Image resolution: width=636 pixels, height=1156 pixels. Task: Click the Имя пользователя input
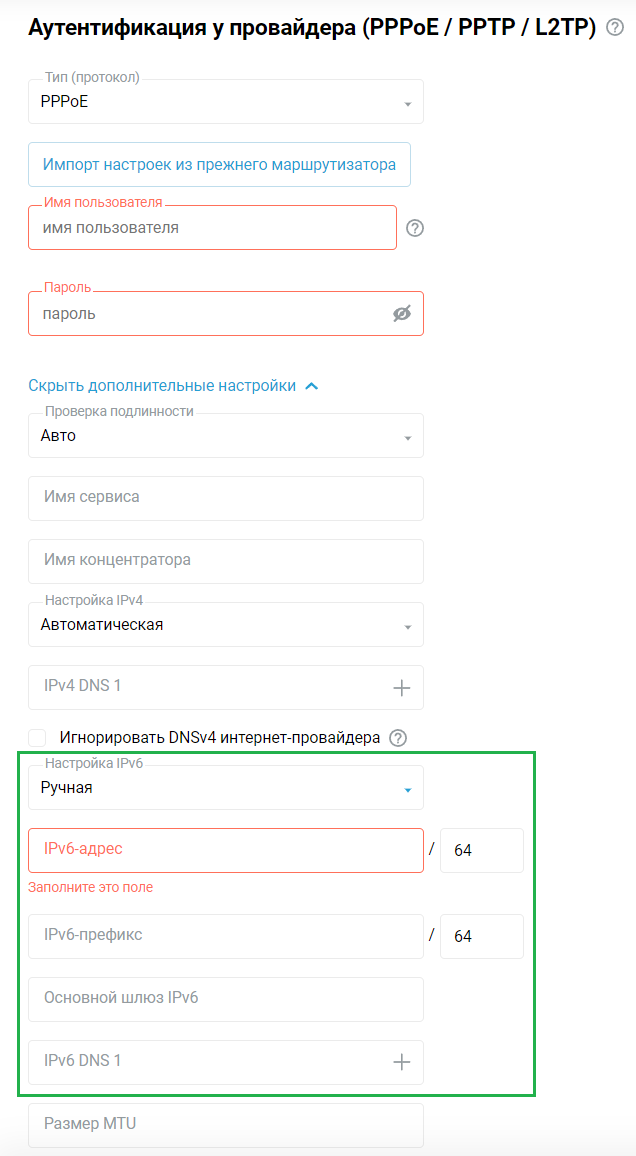[200, 228]
